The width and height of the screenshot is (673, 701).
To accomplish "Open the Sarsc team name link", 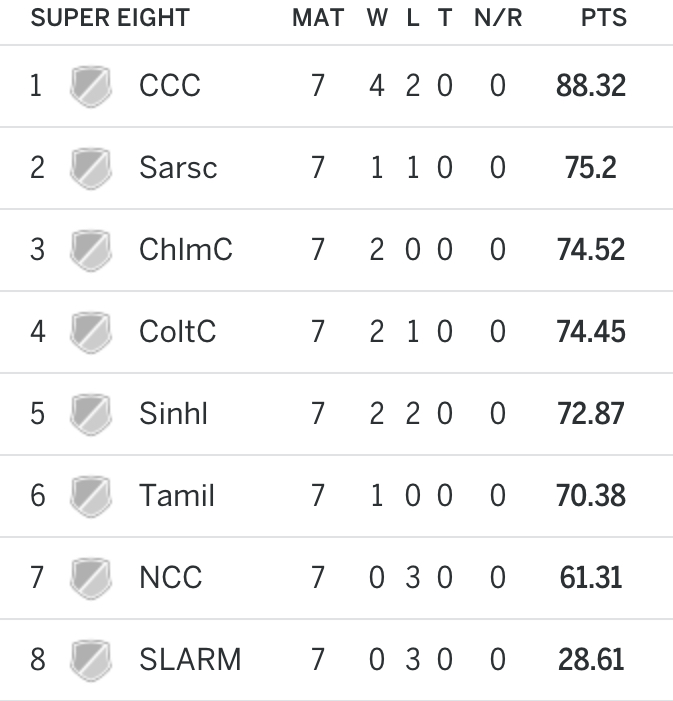I will click(x=178, y=168).
